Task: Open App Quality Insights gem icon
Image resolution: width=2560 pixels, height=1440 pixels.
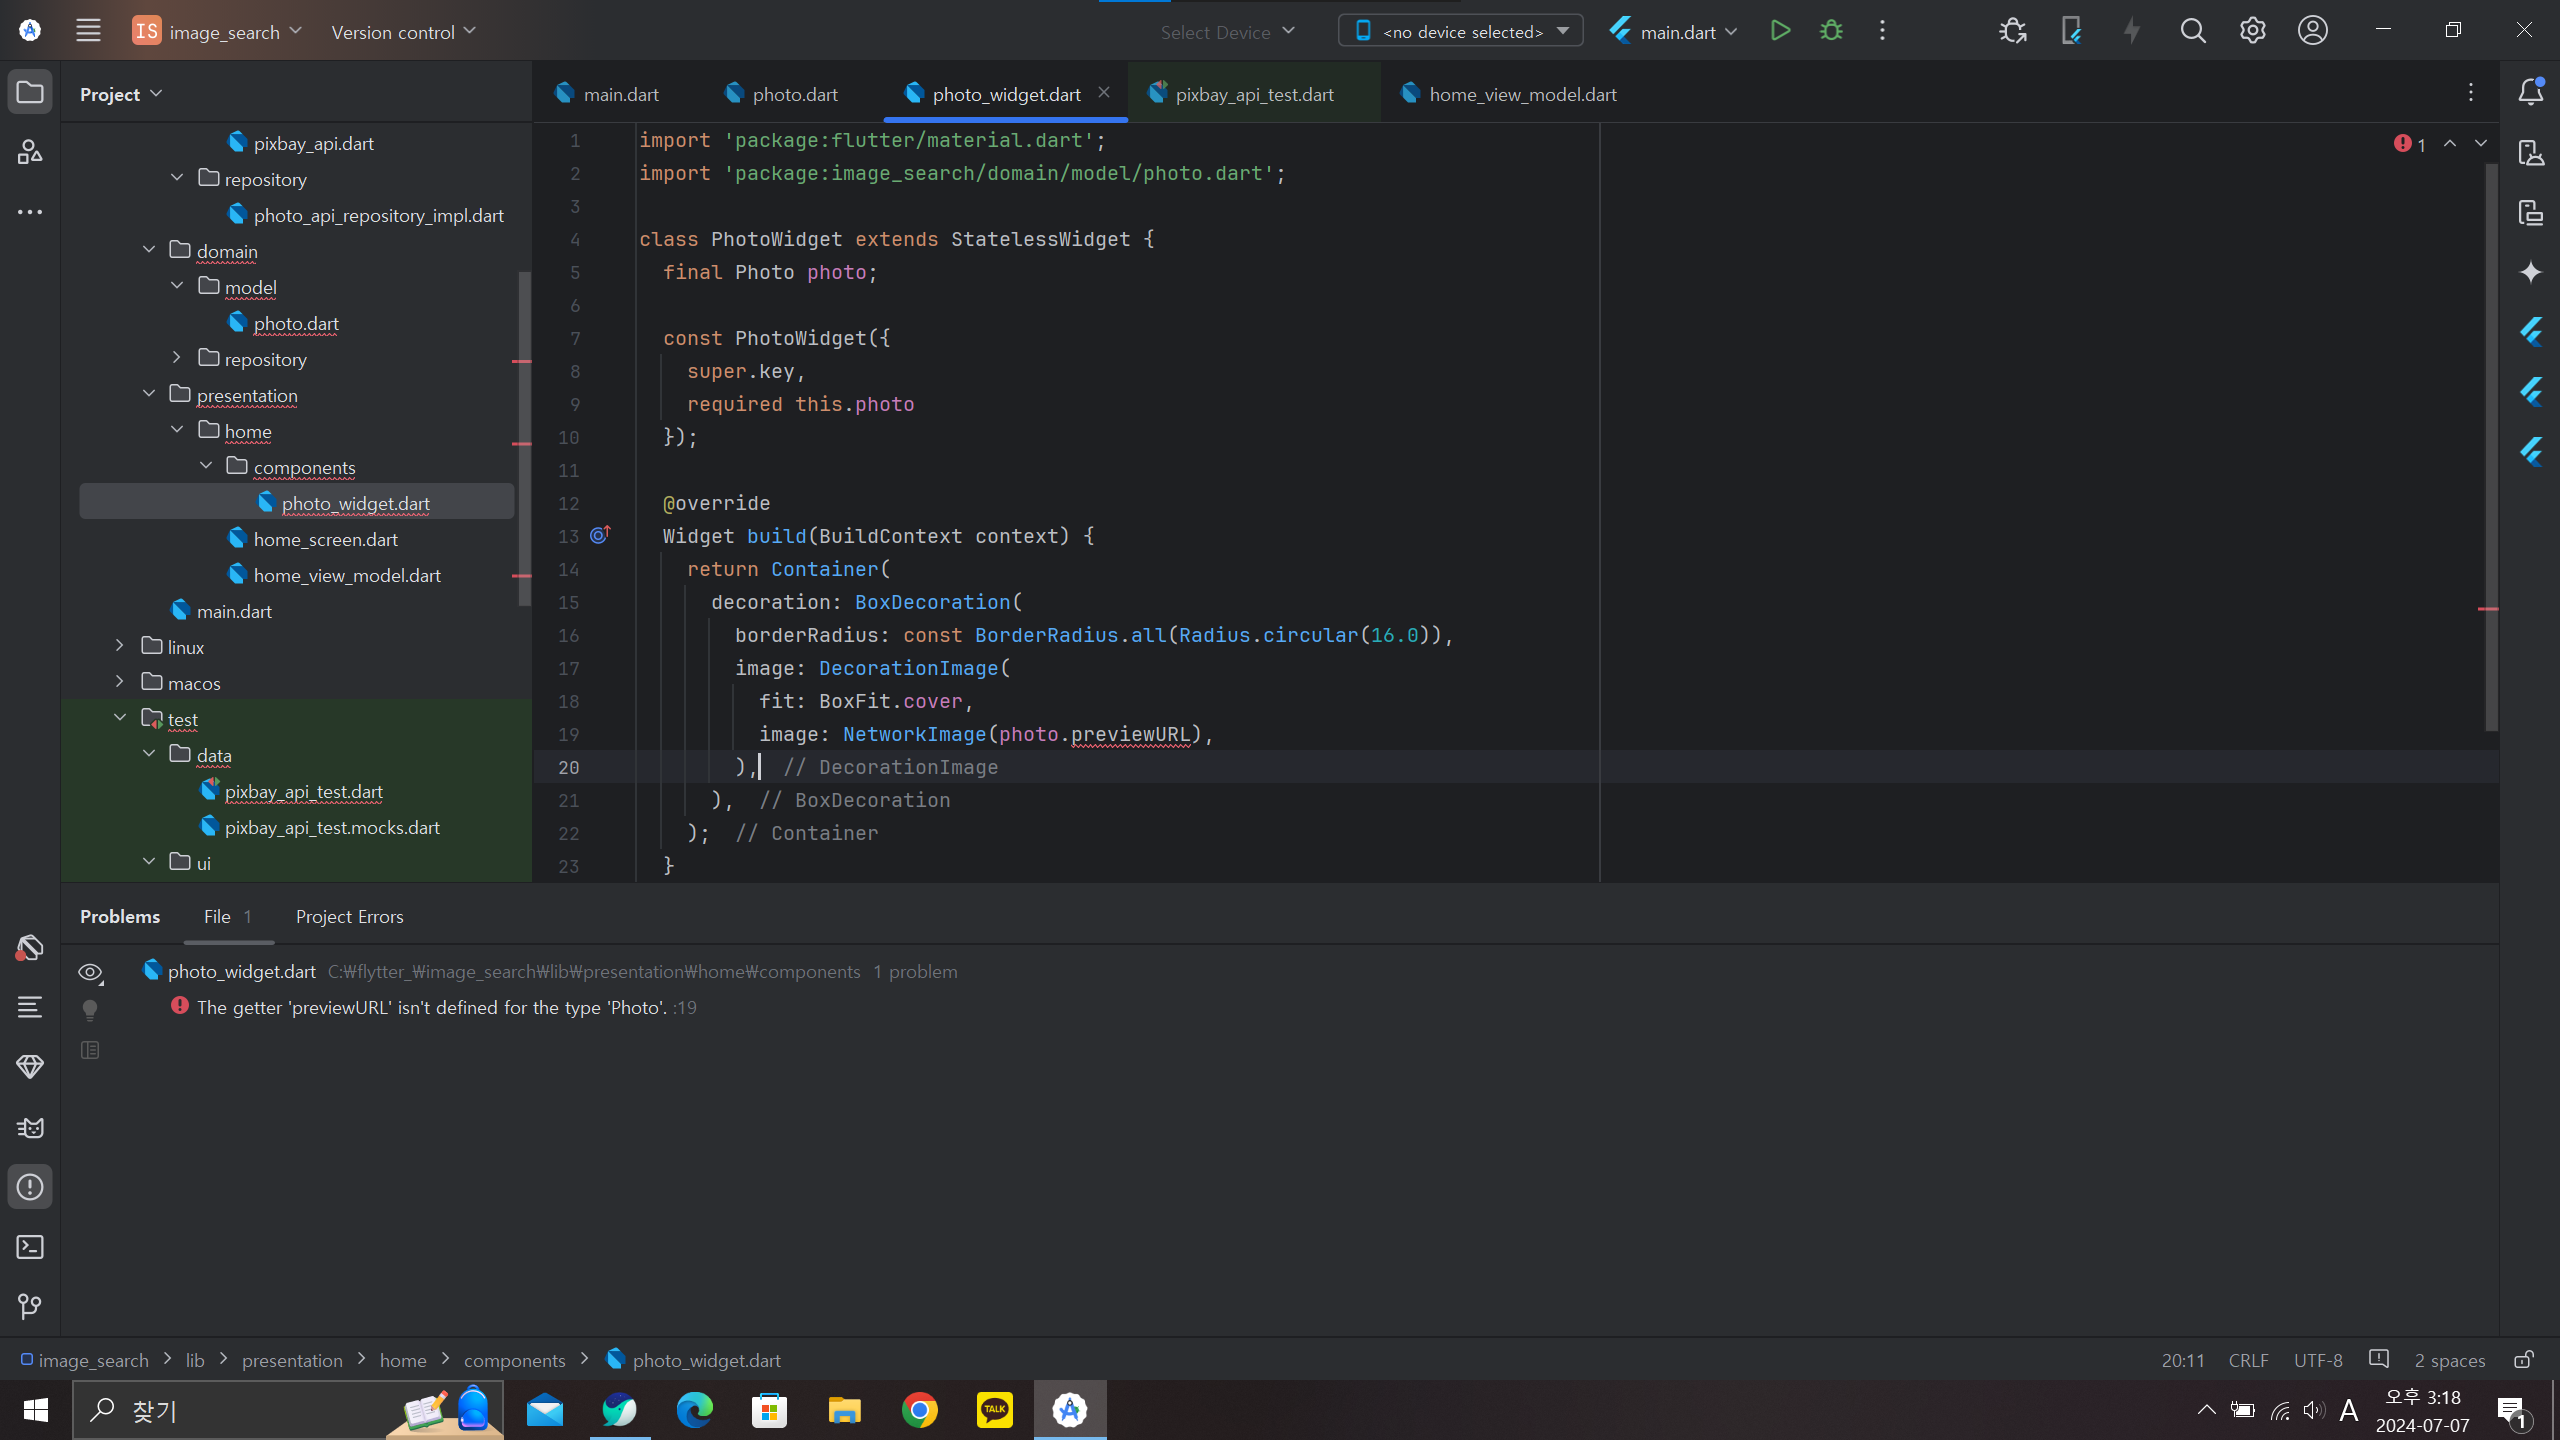Action: point(30,1067)
